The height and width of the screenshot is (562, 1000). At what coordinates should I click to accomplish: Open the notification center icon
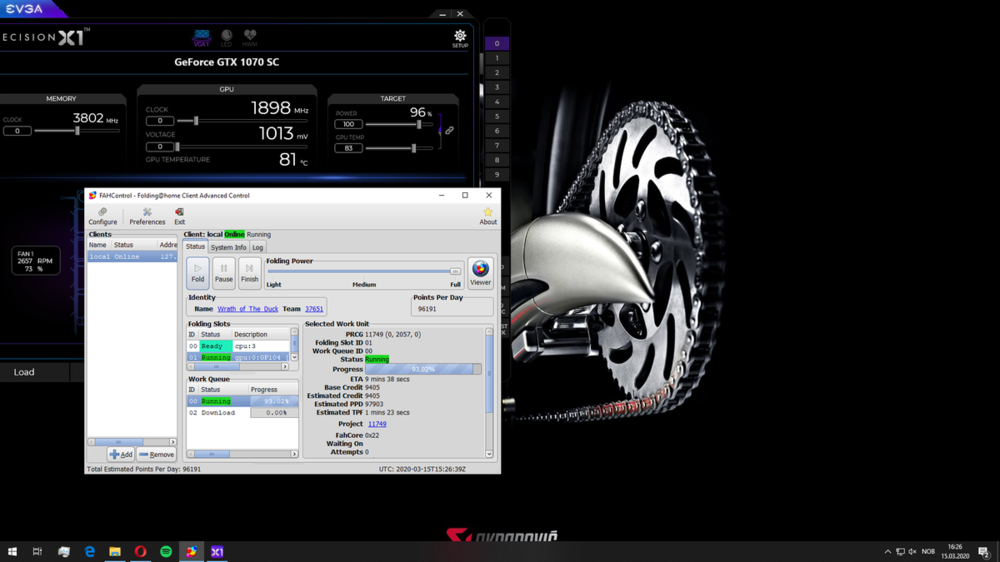click(984, 552)
